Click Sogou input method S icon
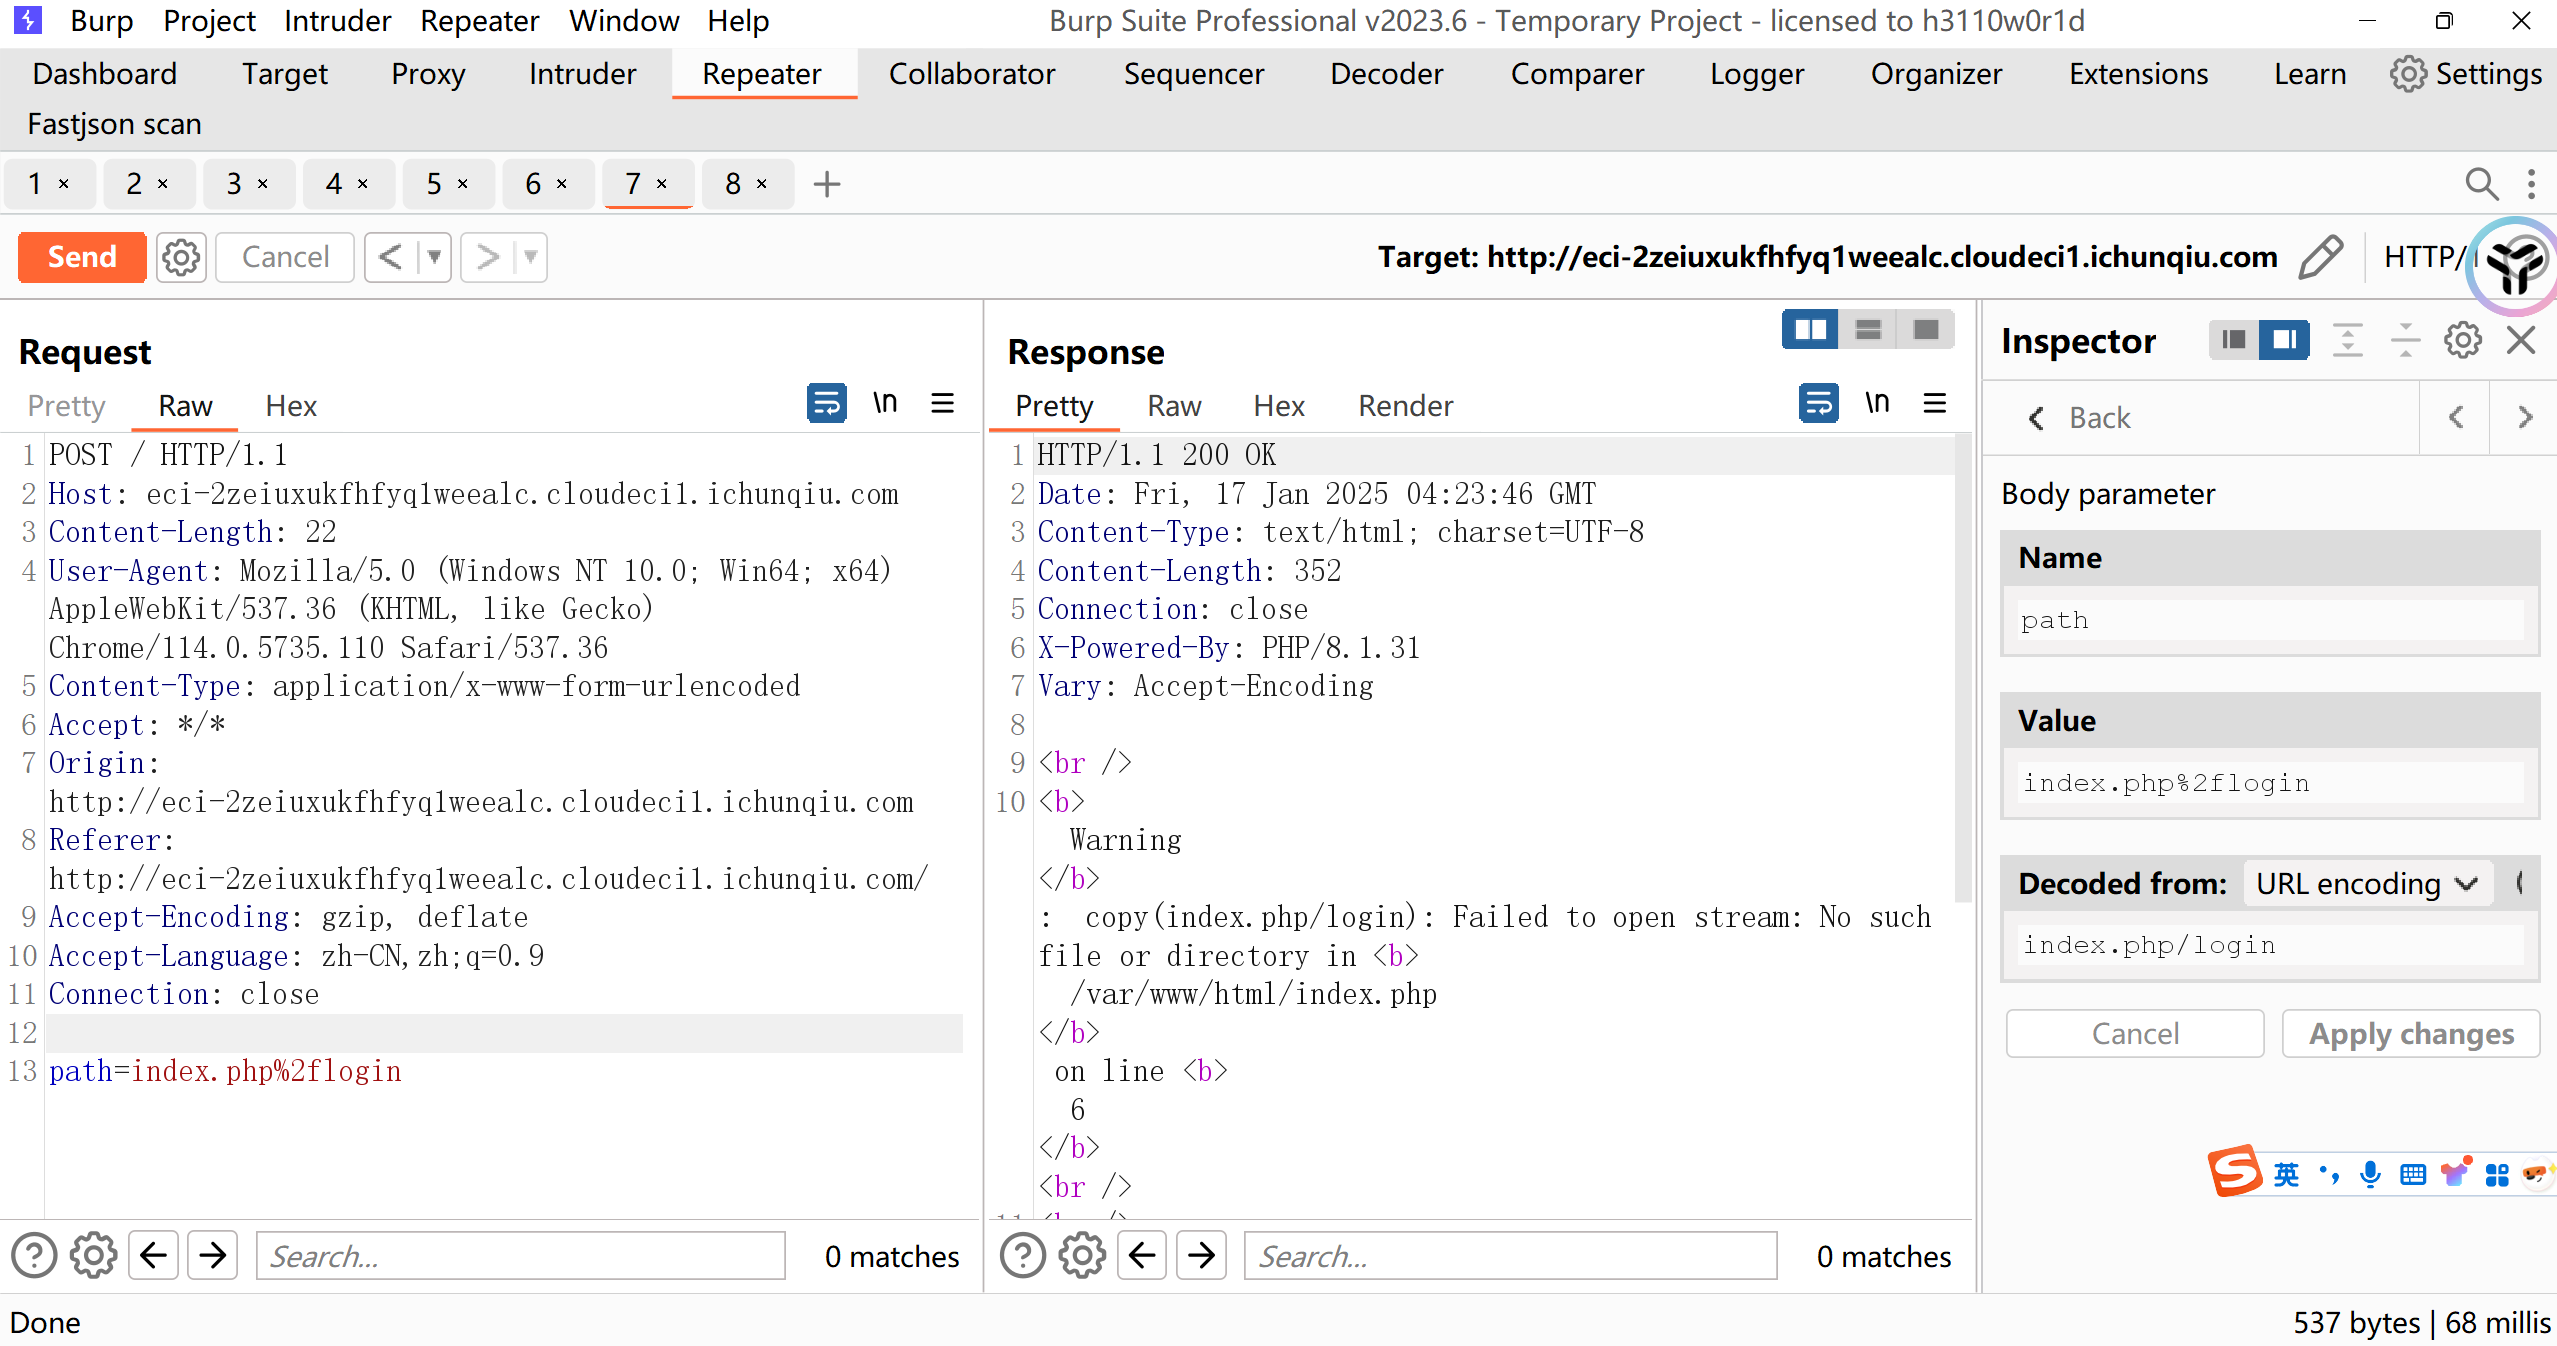The width and height of the screenshot is (2557, 1346). pyautogui.click(x=2235, y=1171)
